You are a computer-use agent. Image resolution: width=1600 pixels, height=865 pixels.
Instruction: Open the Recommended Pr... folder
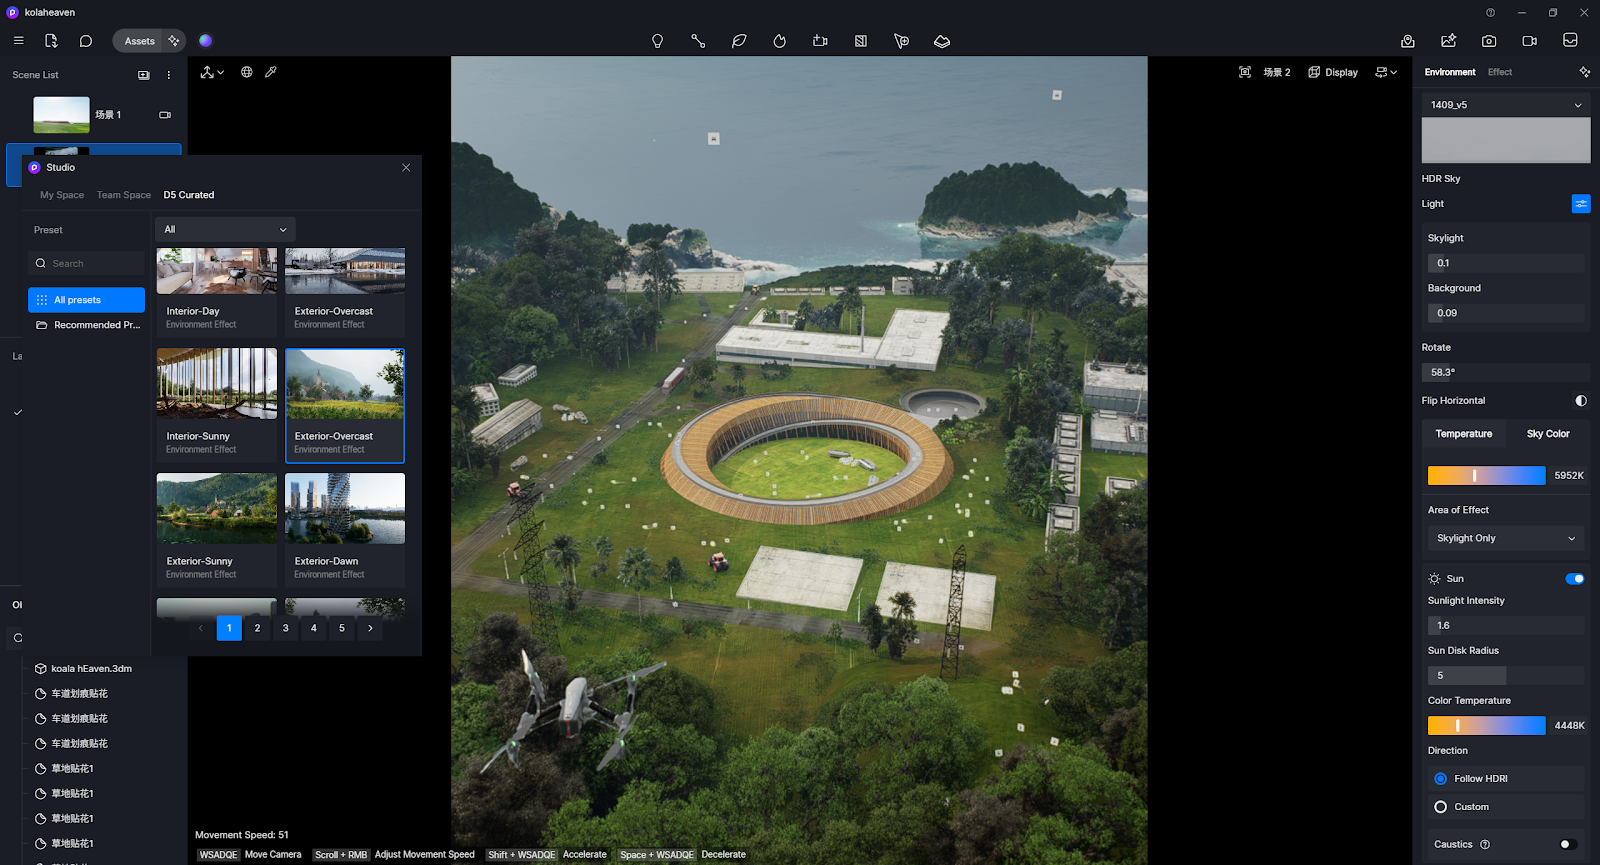click(86, 325)
